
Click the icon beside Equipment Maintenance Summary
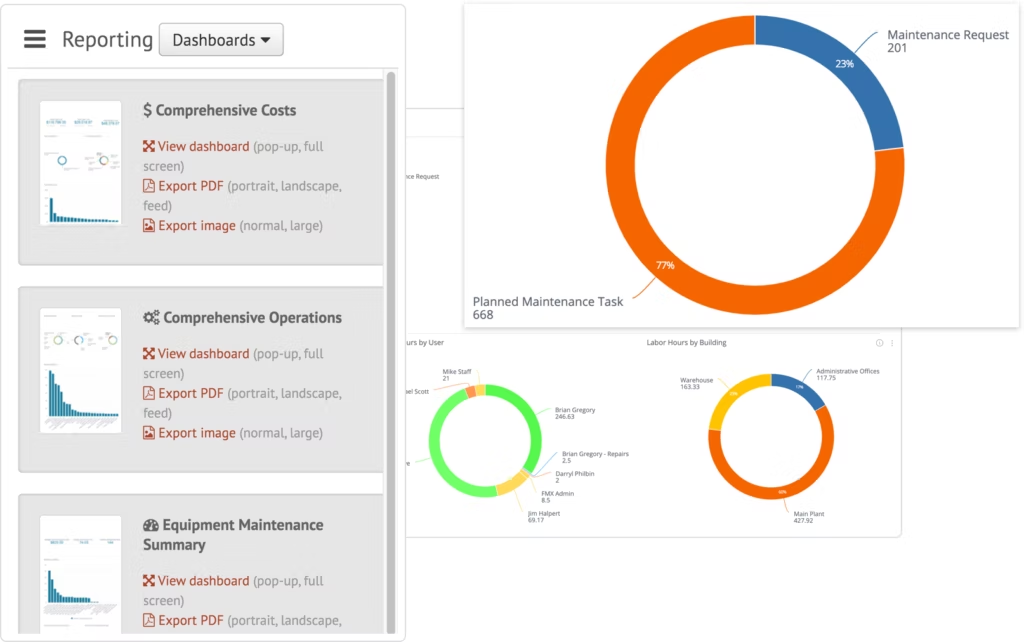point(149,524)
